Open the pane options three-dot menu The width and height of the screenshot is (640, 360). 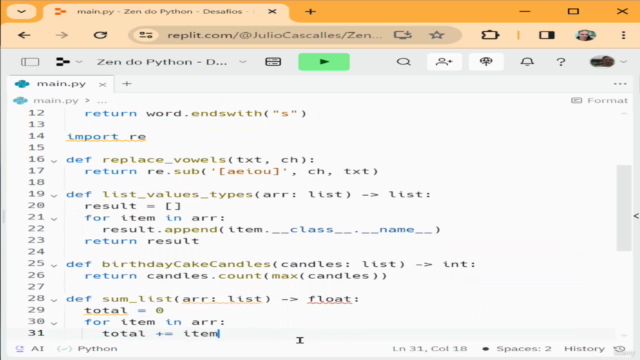[620, 84]
